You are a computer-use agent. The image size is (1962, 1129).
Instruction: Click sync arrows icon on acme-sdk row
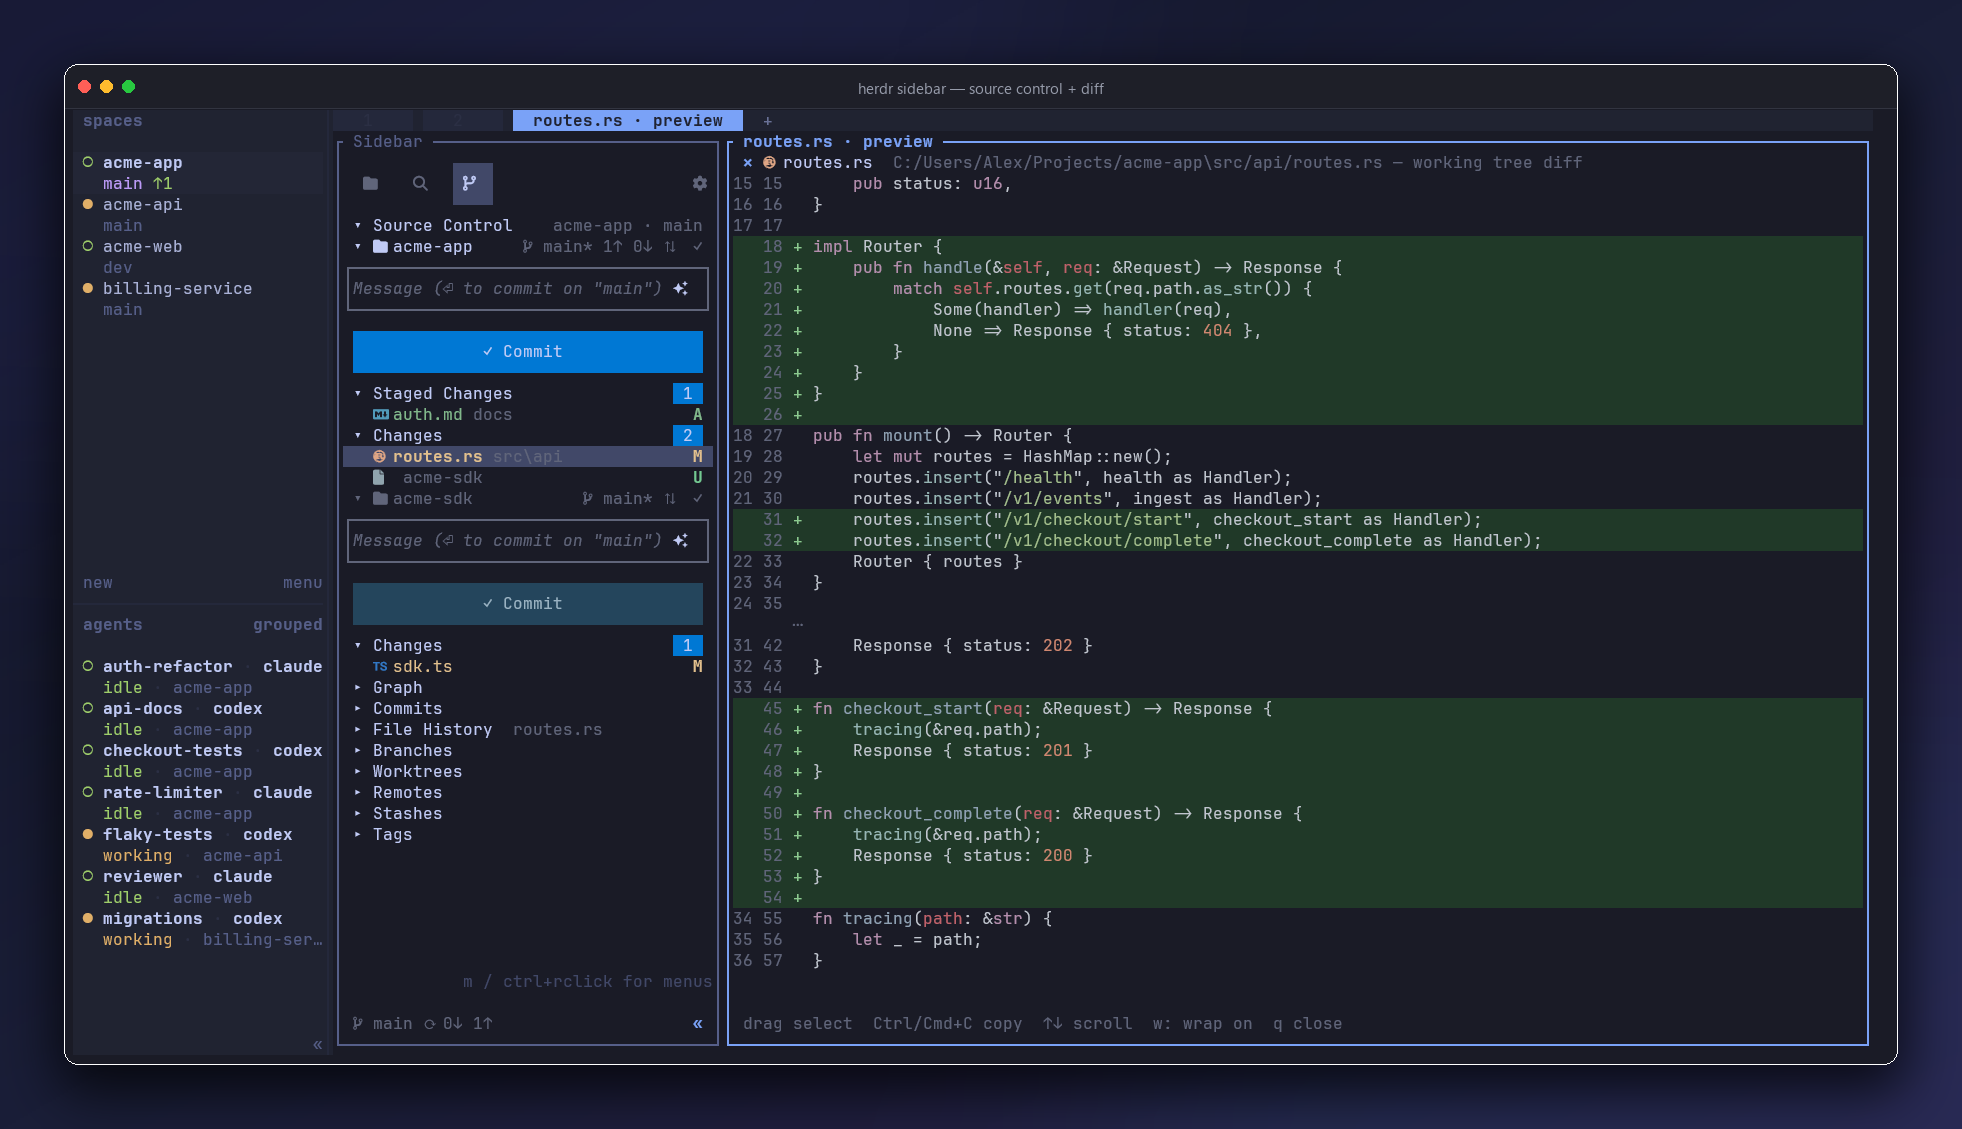[670, 499]
